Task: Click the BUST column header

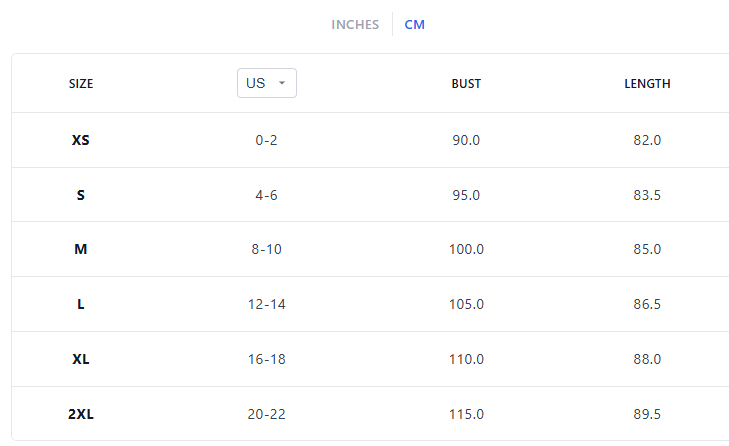Action: pyautogui.click(x=466, y=84)
